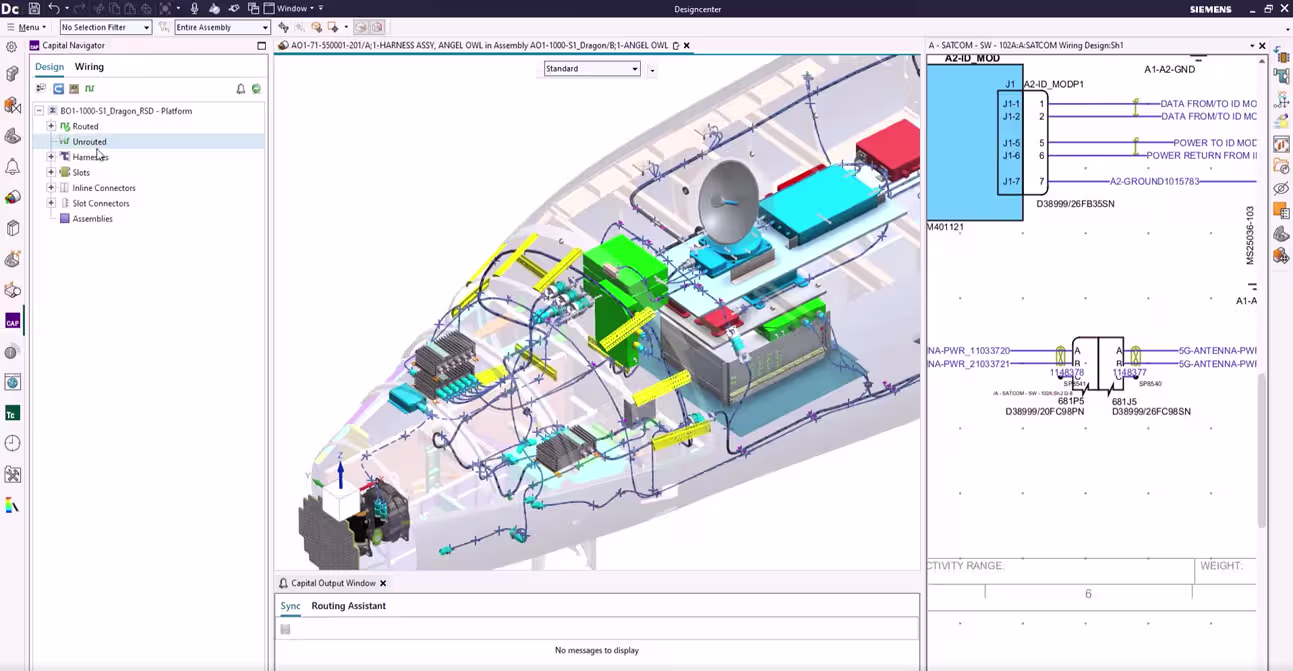
Task: Switch to the Sync tab
Action: coord(290,606)
